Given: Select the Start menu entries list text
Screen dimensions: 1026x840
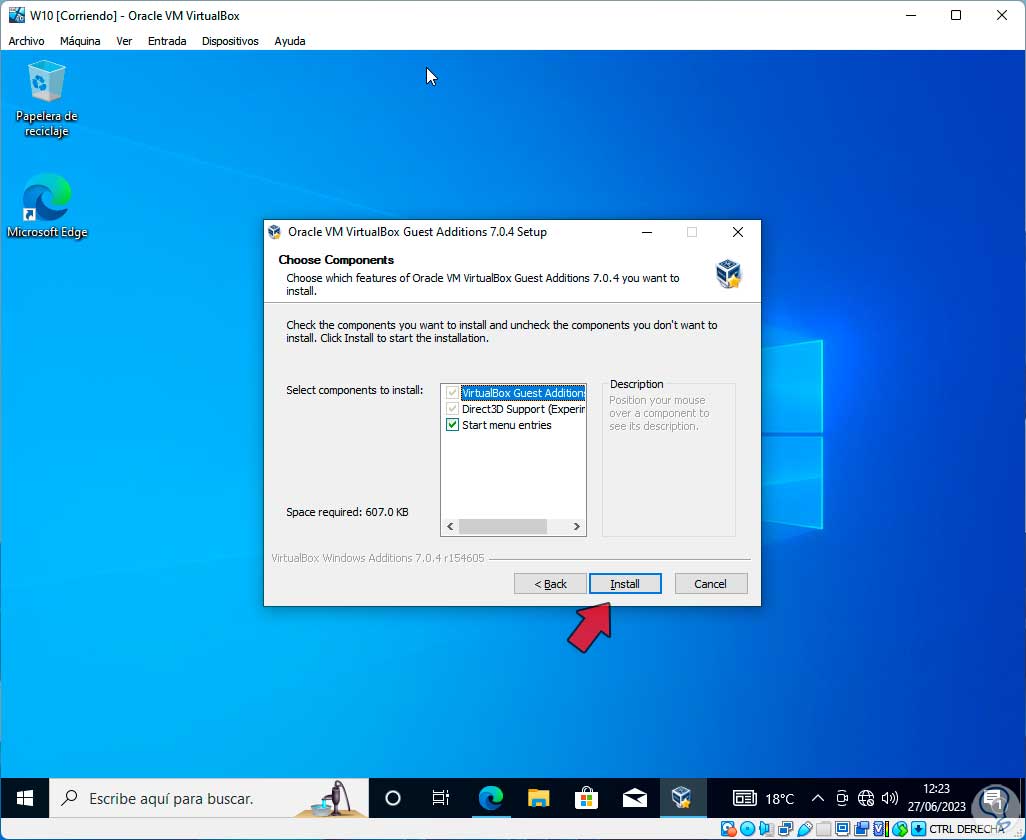Looking at the screenshot, I should click(x=506, y=425).
